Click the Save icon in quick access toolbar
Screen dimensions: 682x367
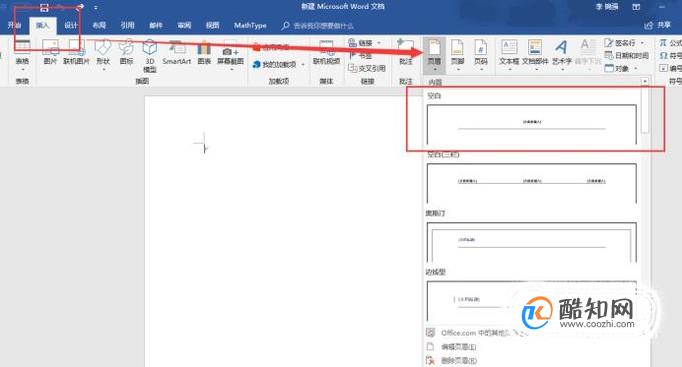coord(44,7)
